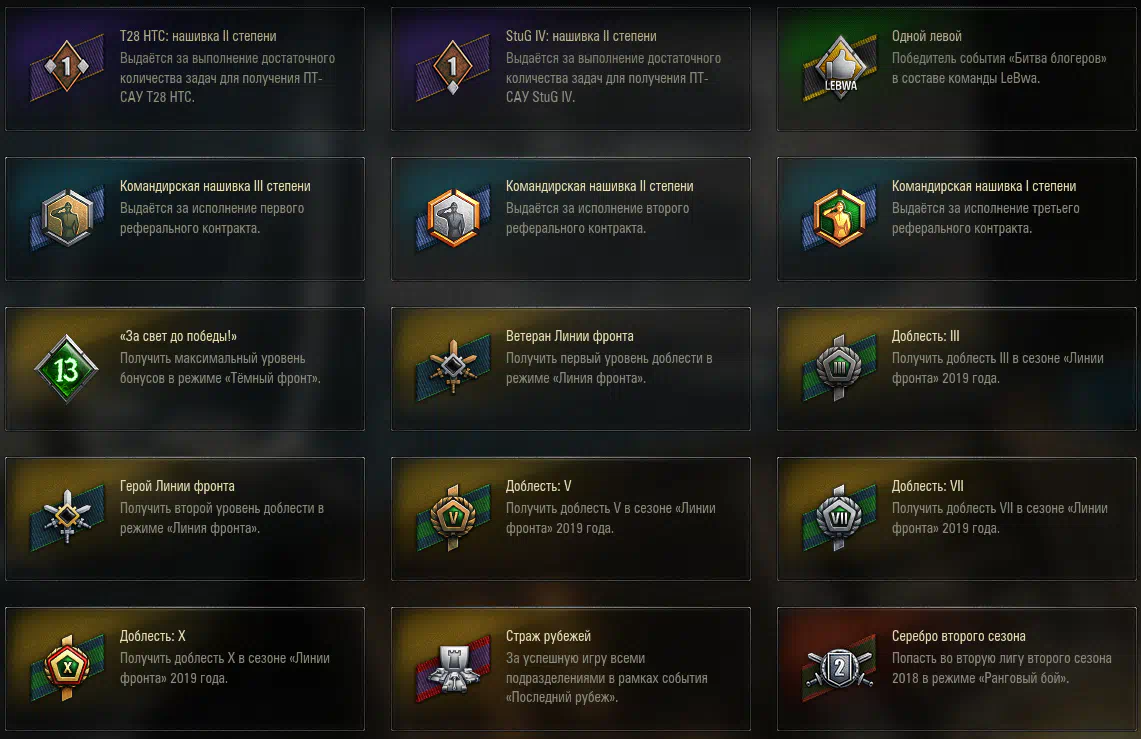Click the Ветеран Линии фронта title text

click(570, 336)
